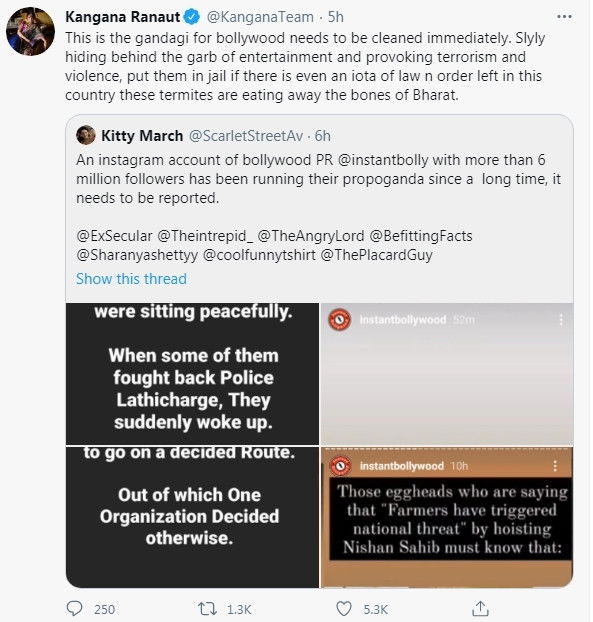Click the blue verified badge

click(x=193, y=17)
